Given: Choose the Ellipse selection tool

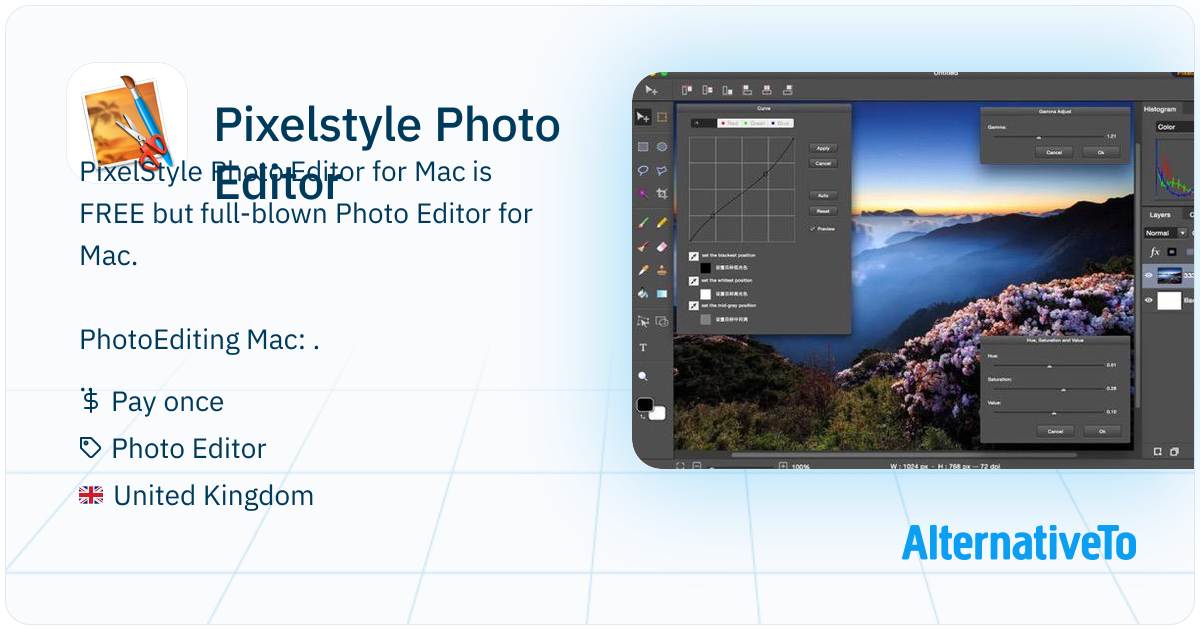Looking at the screenshot, I should [662, 147].
